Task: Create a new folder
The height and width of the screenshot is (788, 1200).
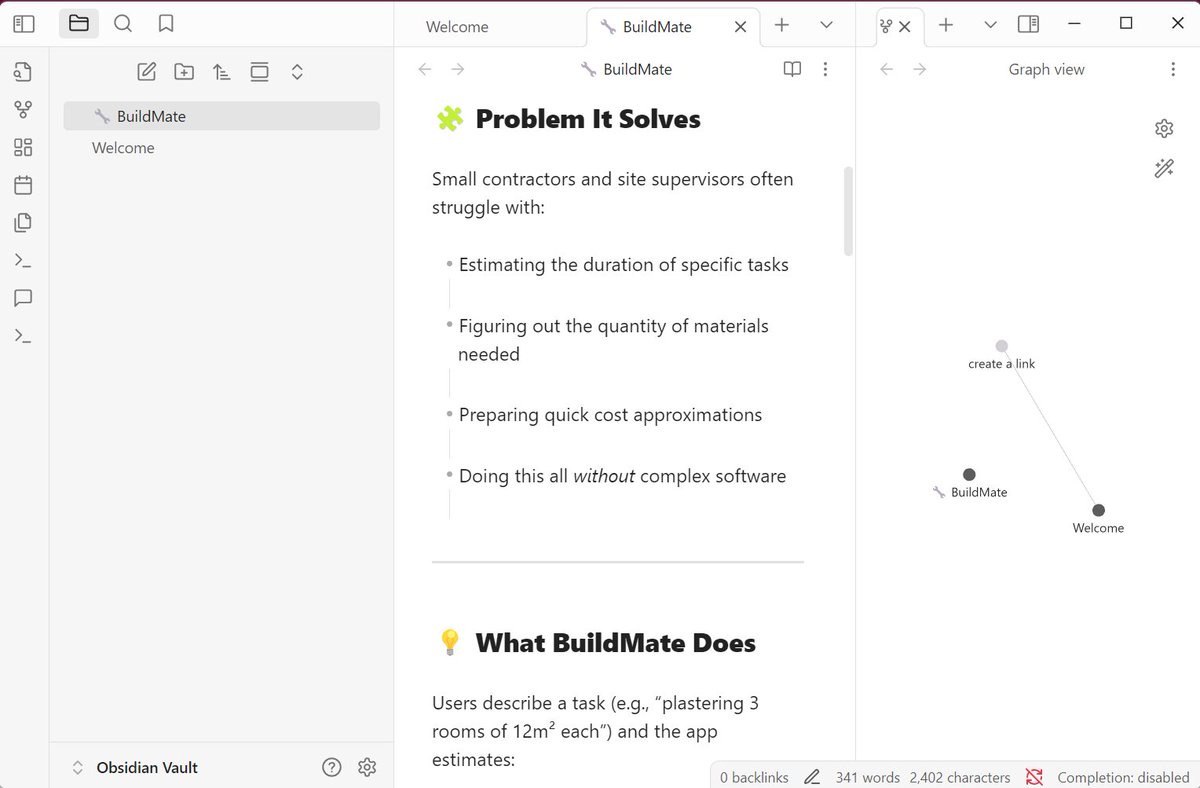Action: coord(184,71)
